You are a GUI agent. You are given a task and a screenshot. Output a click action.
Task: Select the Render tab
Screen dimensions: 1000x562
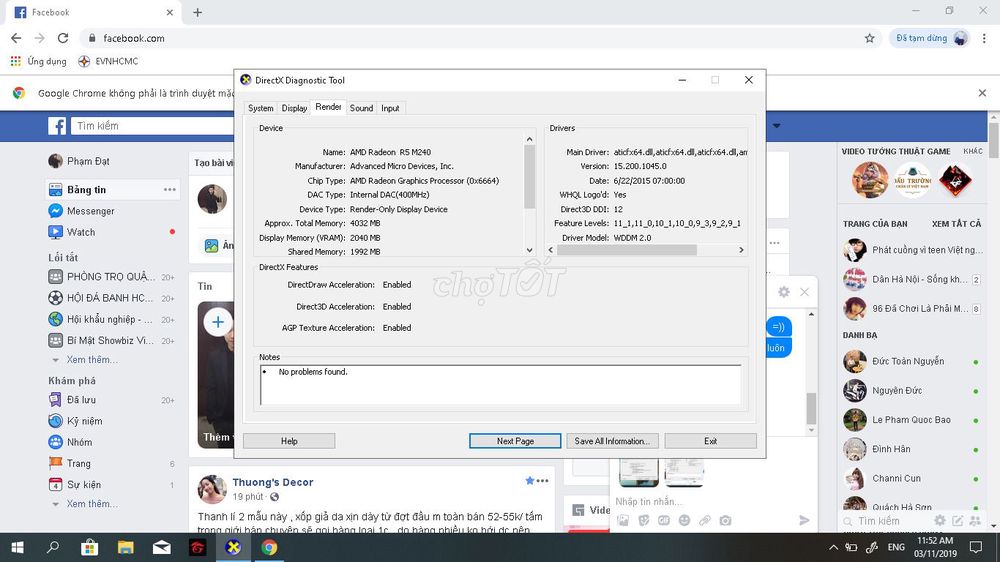pos(328,107)
